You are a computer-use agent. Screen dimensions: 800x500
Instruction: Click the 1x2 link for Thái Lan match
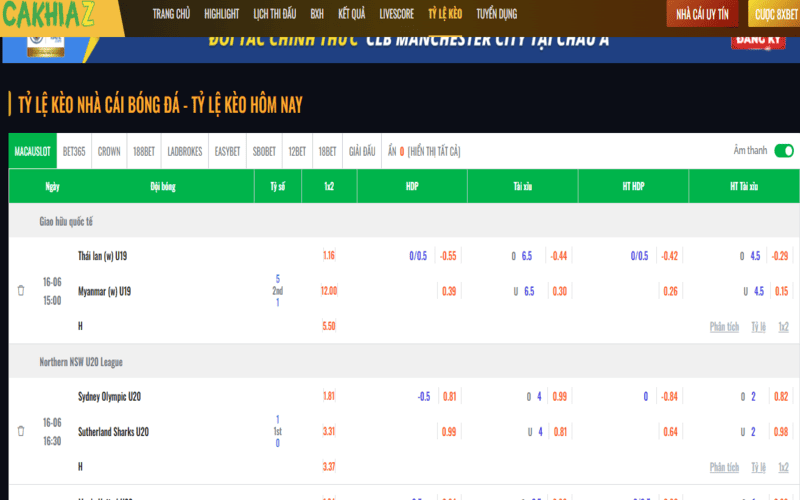[x=784, y=326]
